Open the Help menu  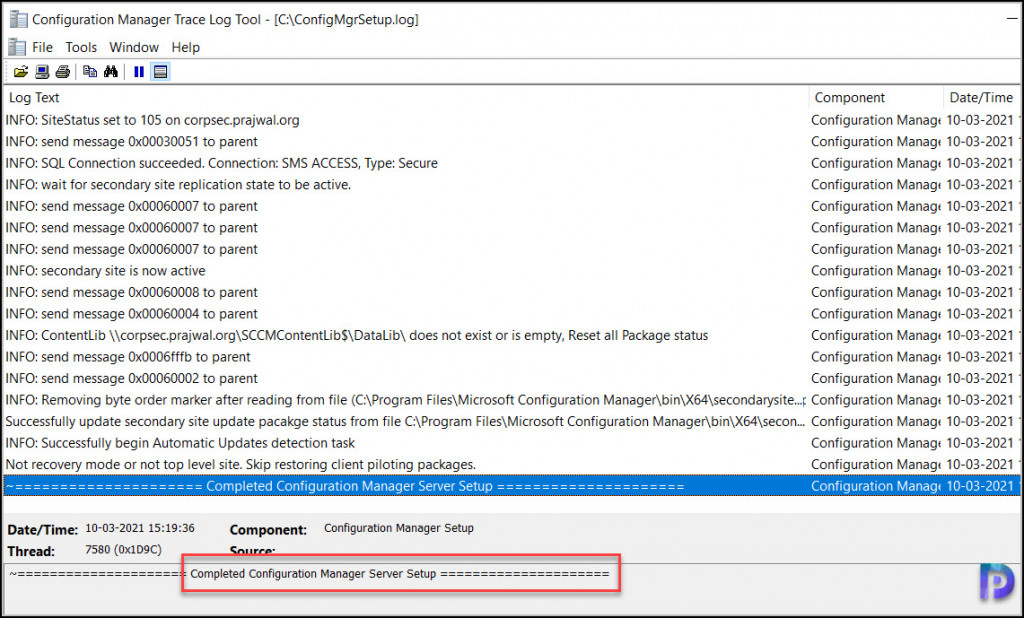coord(185,47)
